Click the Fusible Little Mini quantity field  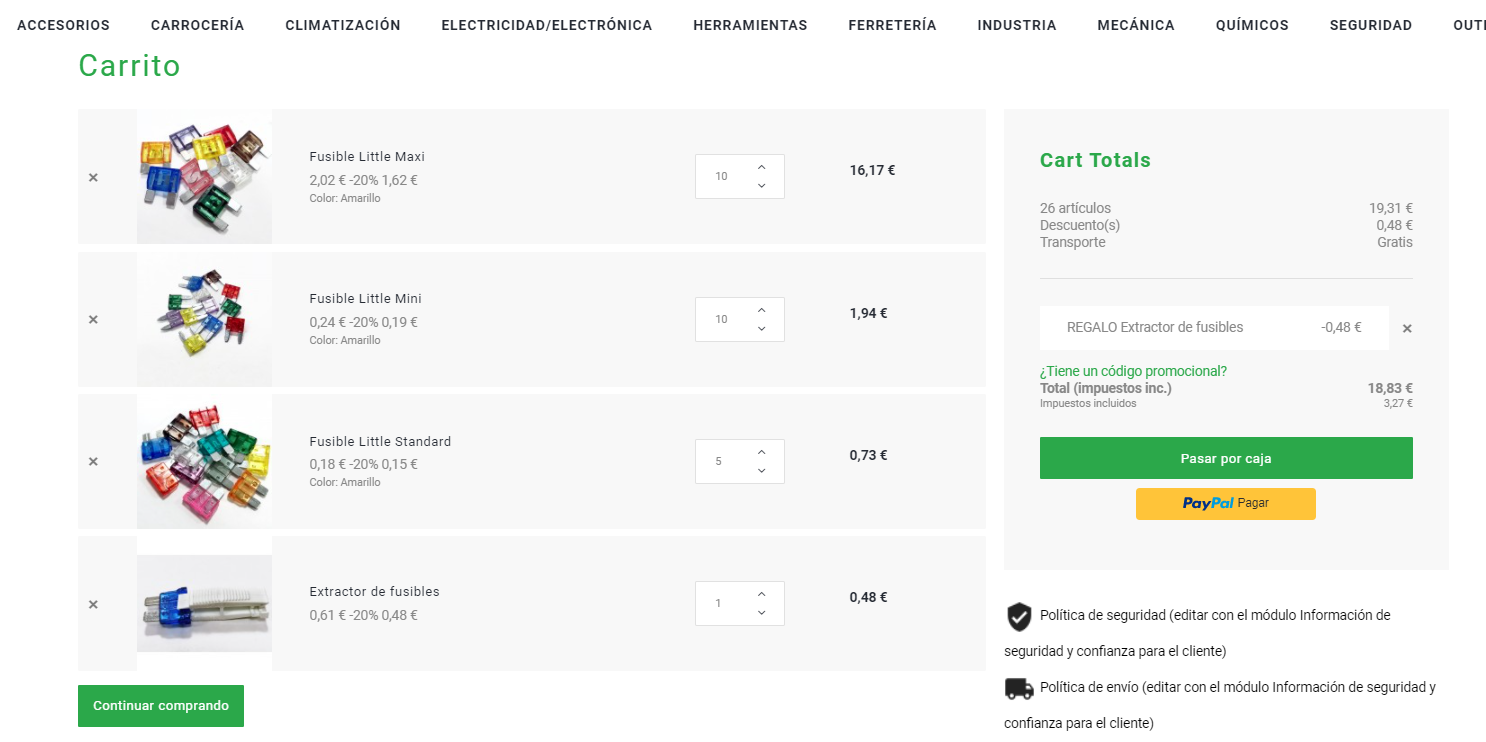tap(722, 320)
